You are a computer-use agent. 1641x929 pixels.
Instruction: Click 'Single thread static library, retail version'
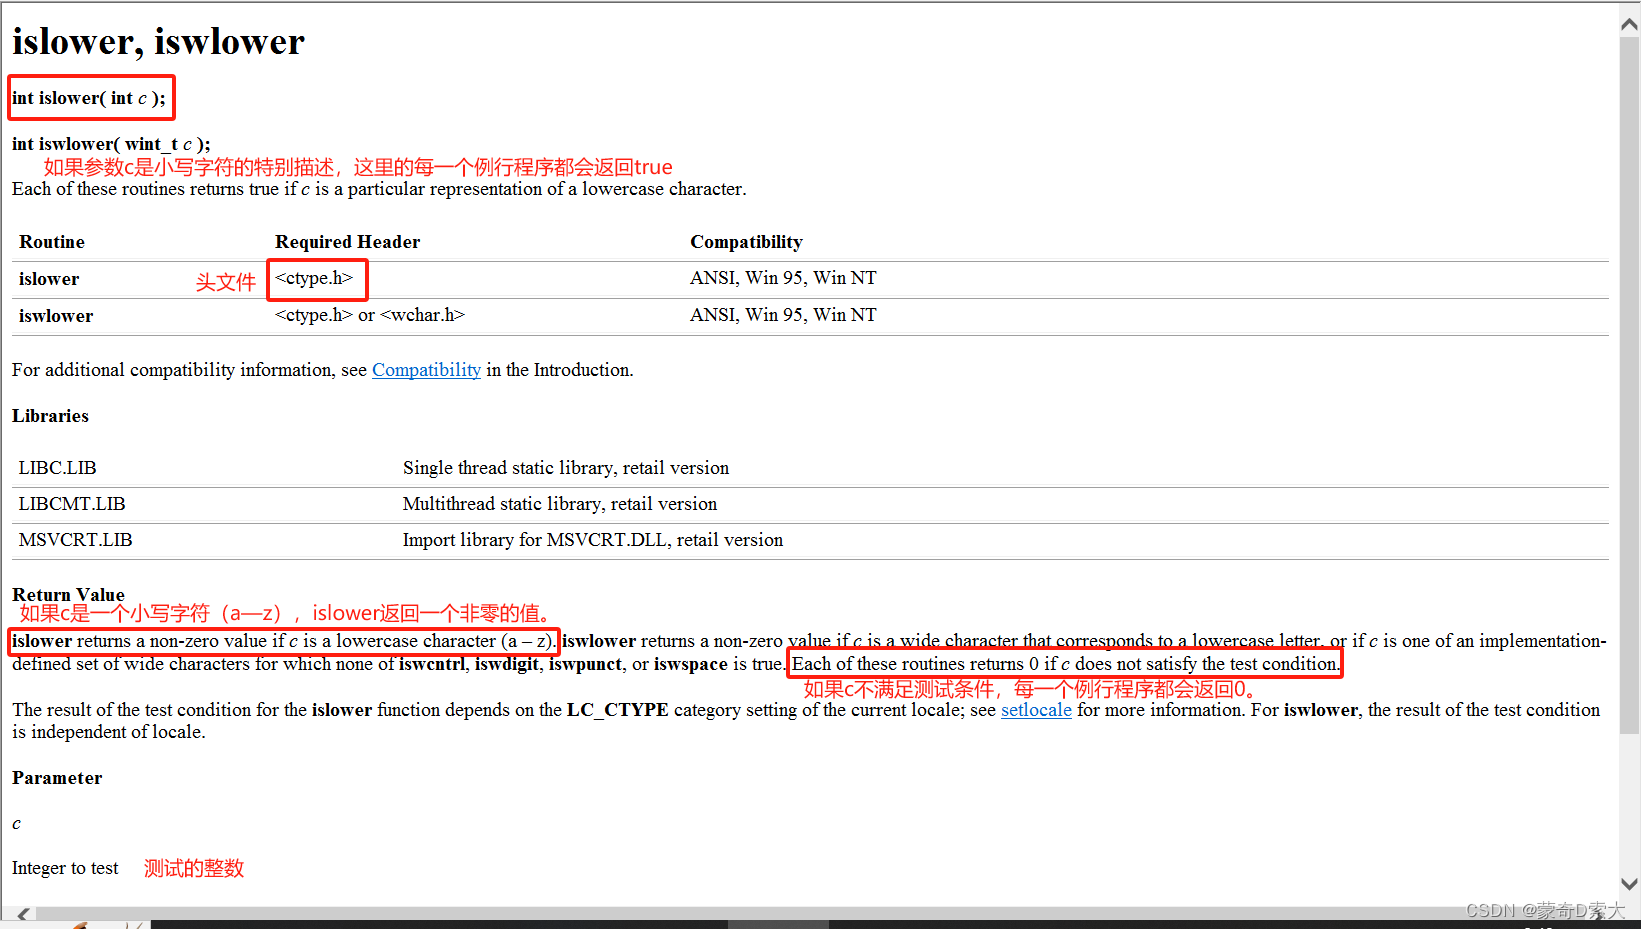[x=566, y=468]
